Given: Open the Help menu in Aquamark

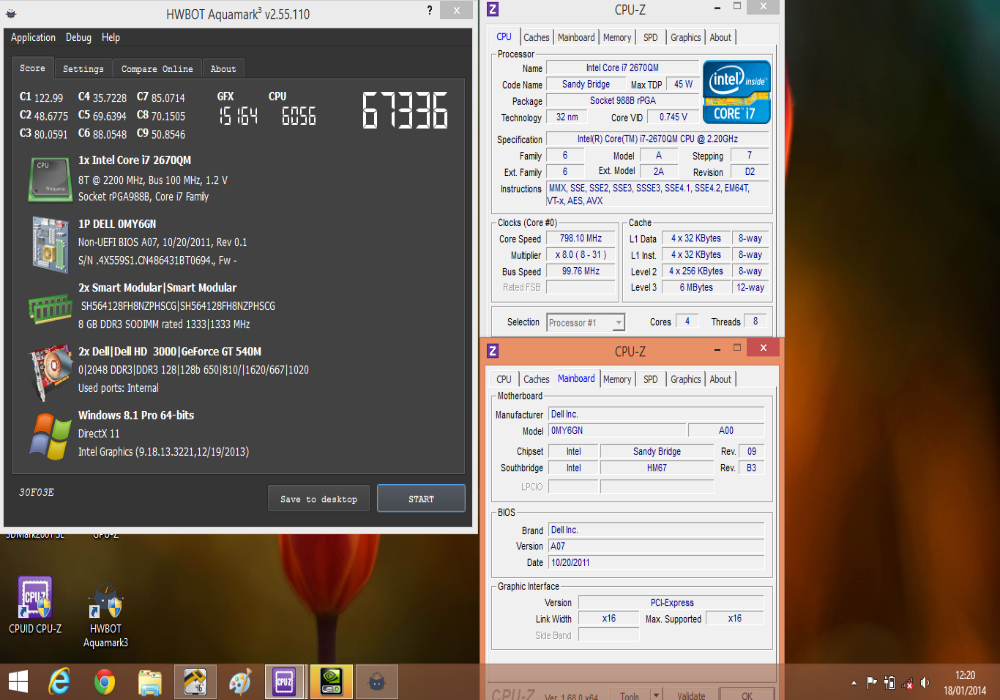Looking at the screenshot, I should pos(110,38).
